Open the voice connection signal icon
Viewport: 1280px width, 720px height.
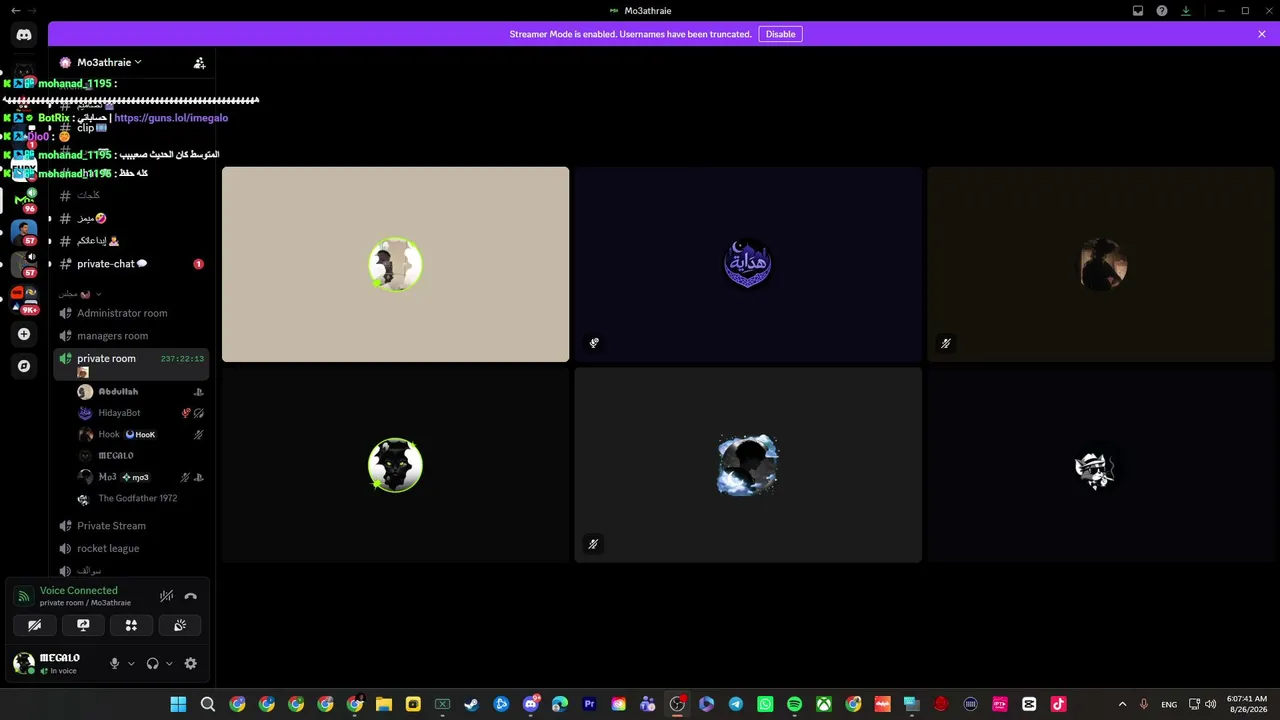[x=24, y=597]
